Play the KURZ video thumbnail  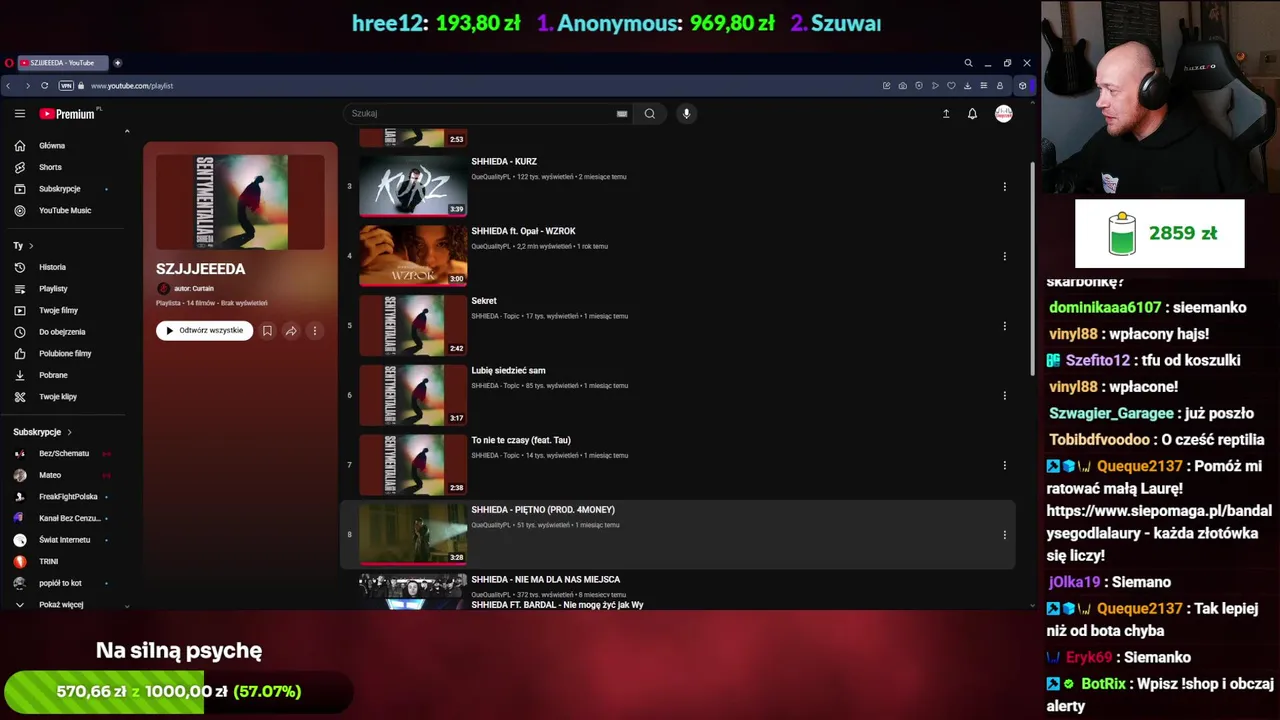click(x=413, y=186)
